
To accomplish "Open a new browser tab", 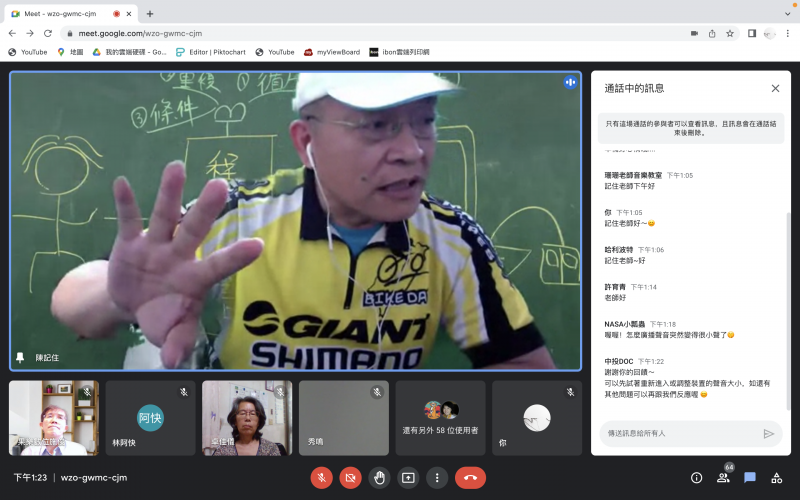I will (150, 14).
